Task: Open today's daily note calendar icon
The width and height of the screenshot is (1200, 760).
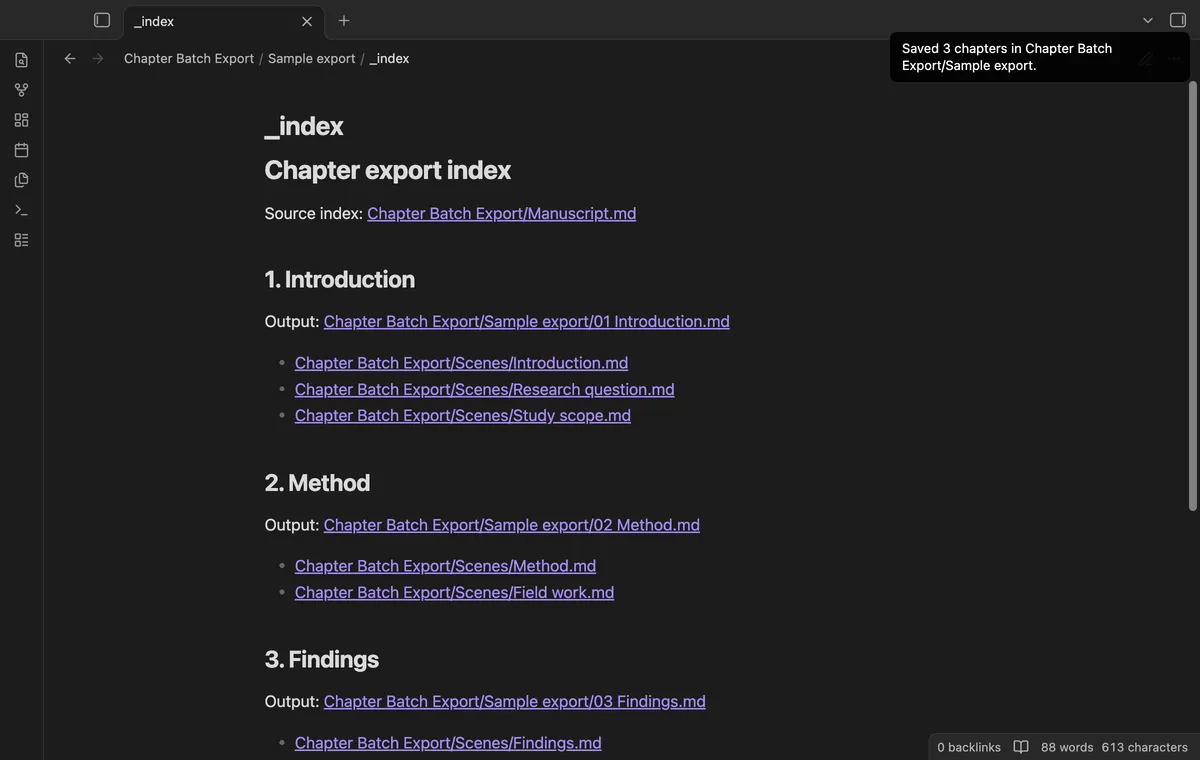Action: (21, 150)
